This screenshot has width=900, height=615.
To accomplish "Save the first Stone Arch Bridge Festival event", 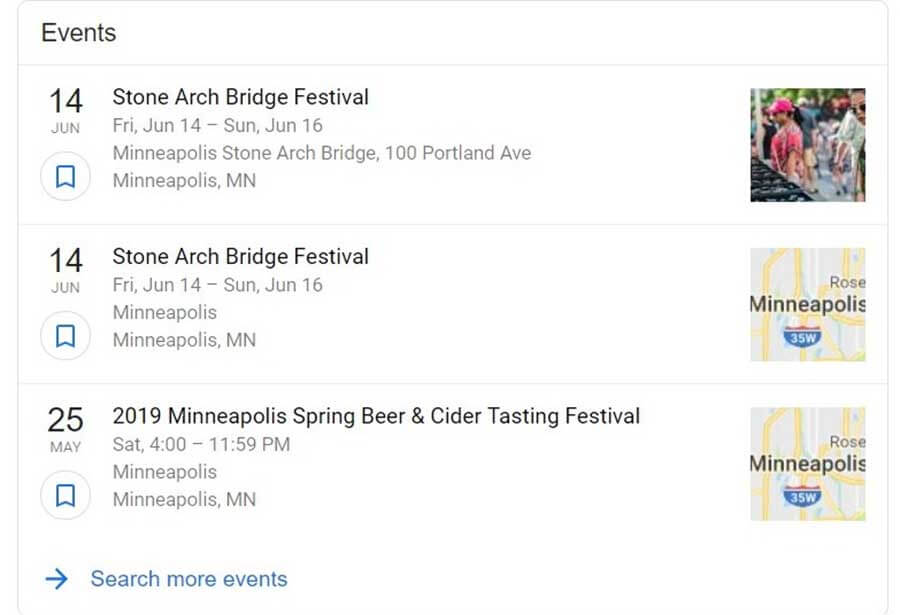I will pyautogui.click(x=65, y=176).
